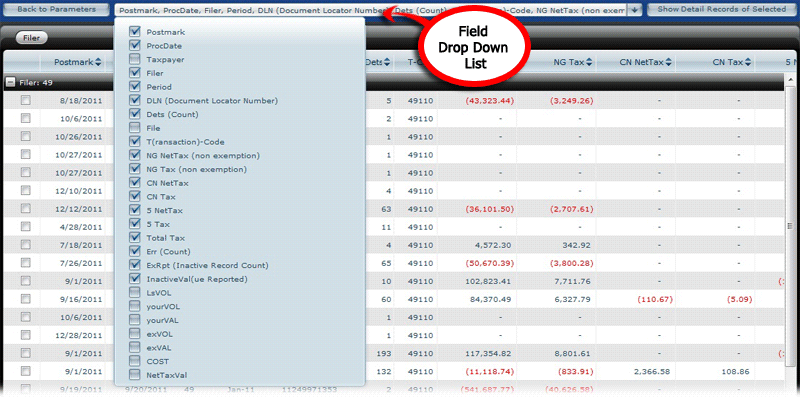Sort by CN Tax column arrows
The image size is (800, 398).
click(748, 62)
